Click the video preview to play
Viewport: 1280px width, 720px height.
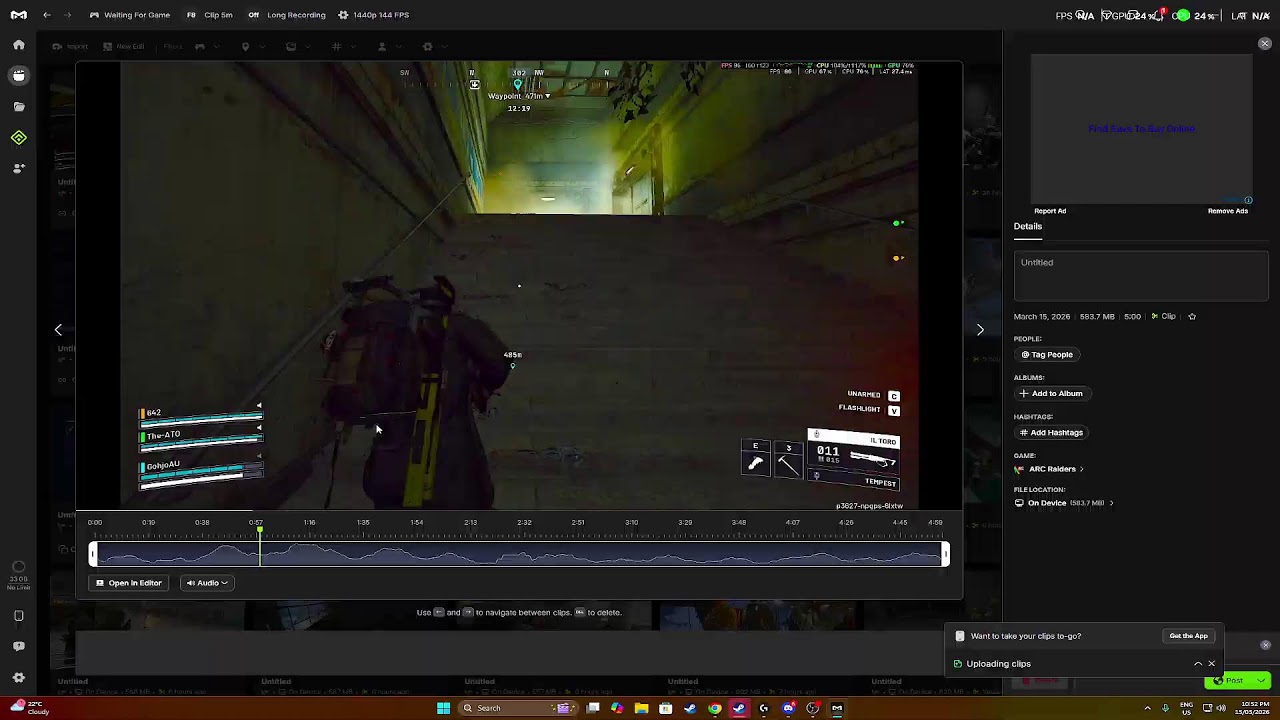(519, 286)
